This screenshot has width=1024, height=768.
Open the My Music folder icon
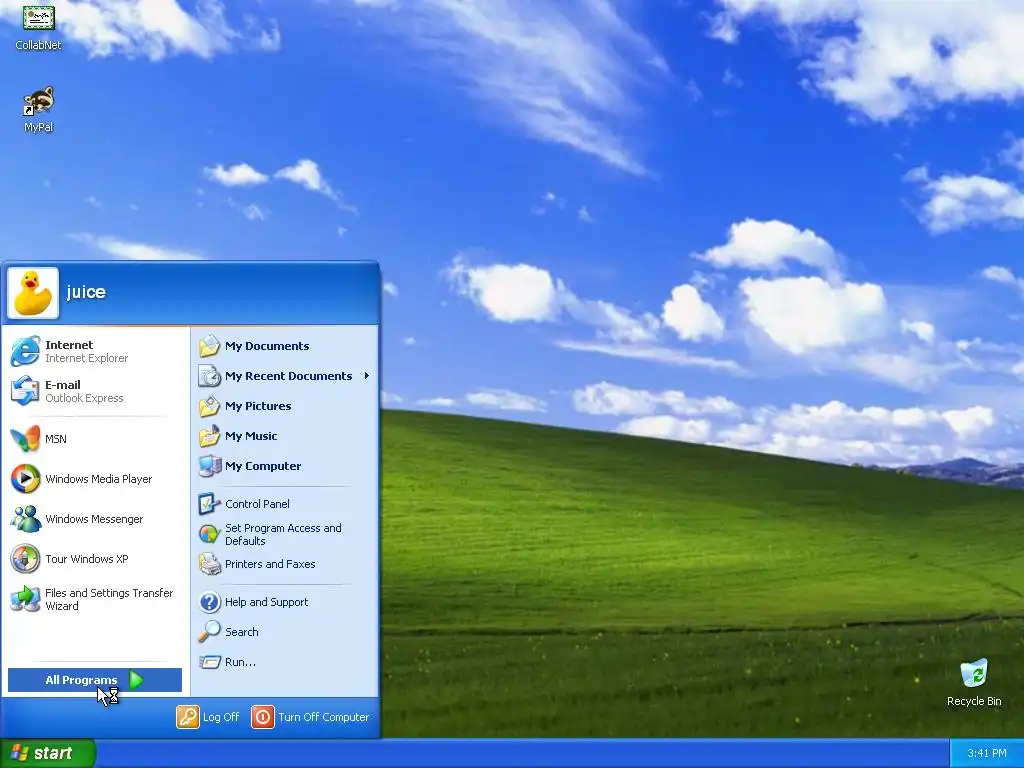(x=210, y=436)
